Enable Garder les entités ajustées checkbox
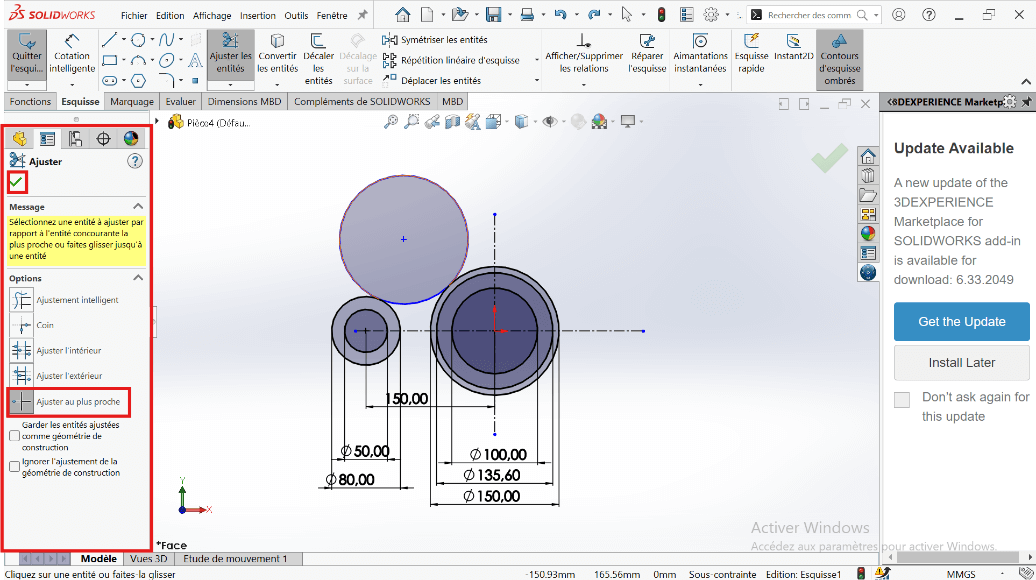Viewport: 1036px width, 580px height. point(14,436)
